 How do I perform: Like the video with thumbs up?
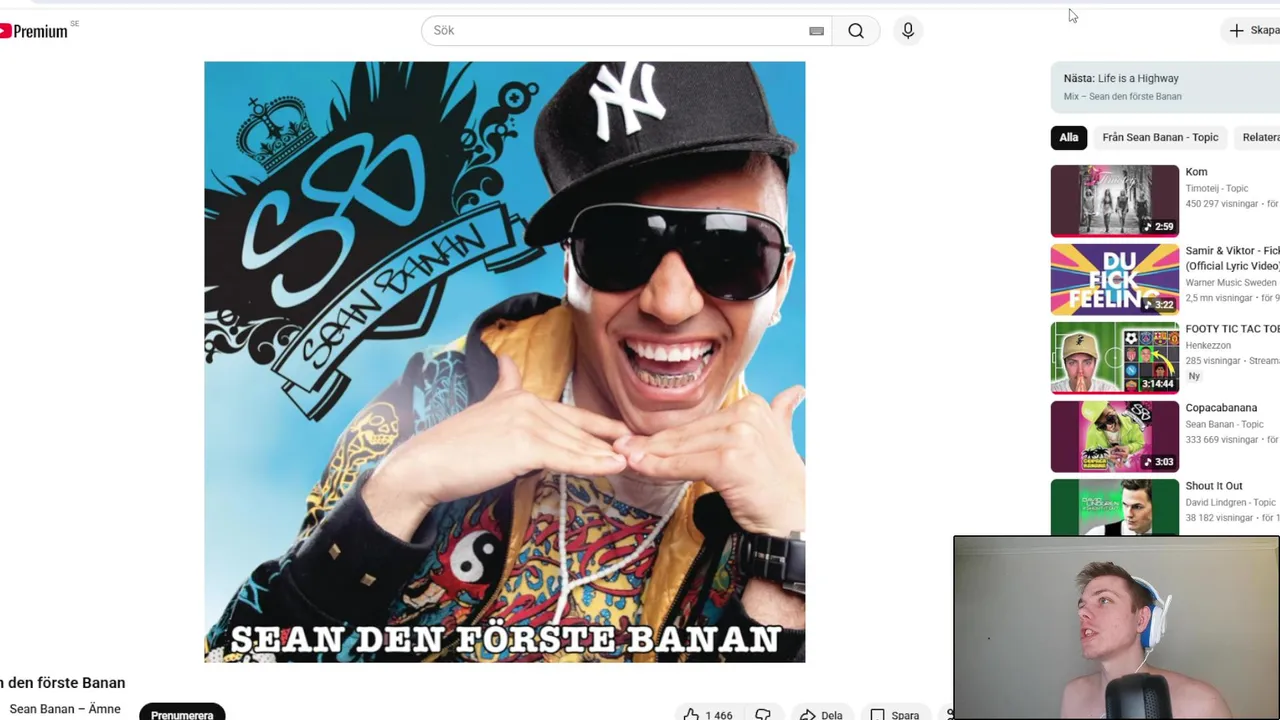tap(708, 714)
